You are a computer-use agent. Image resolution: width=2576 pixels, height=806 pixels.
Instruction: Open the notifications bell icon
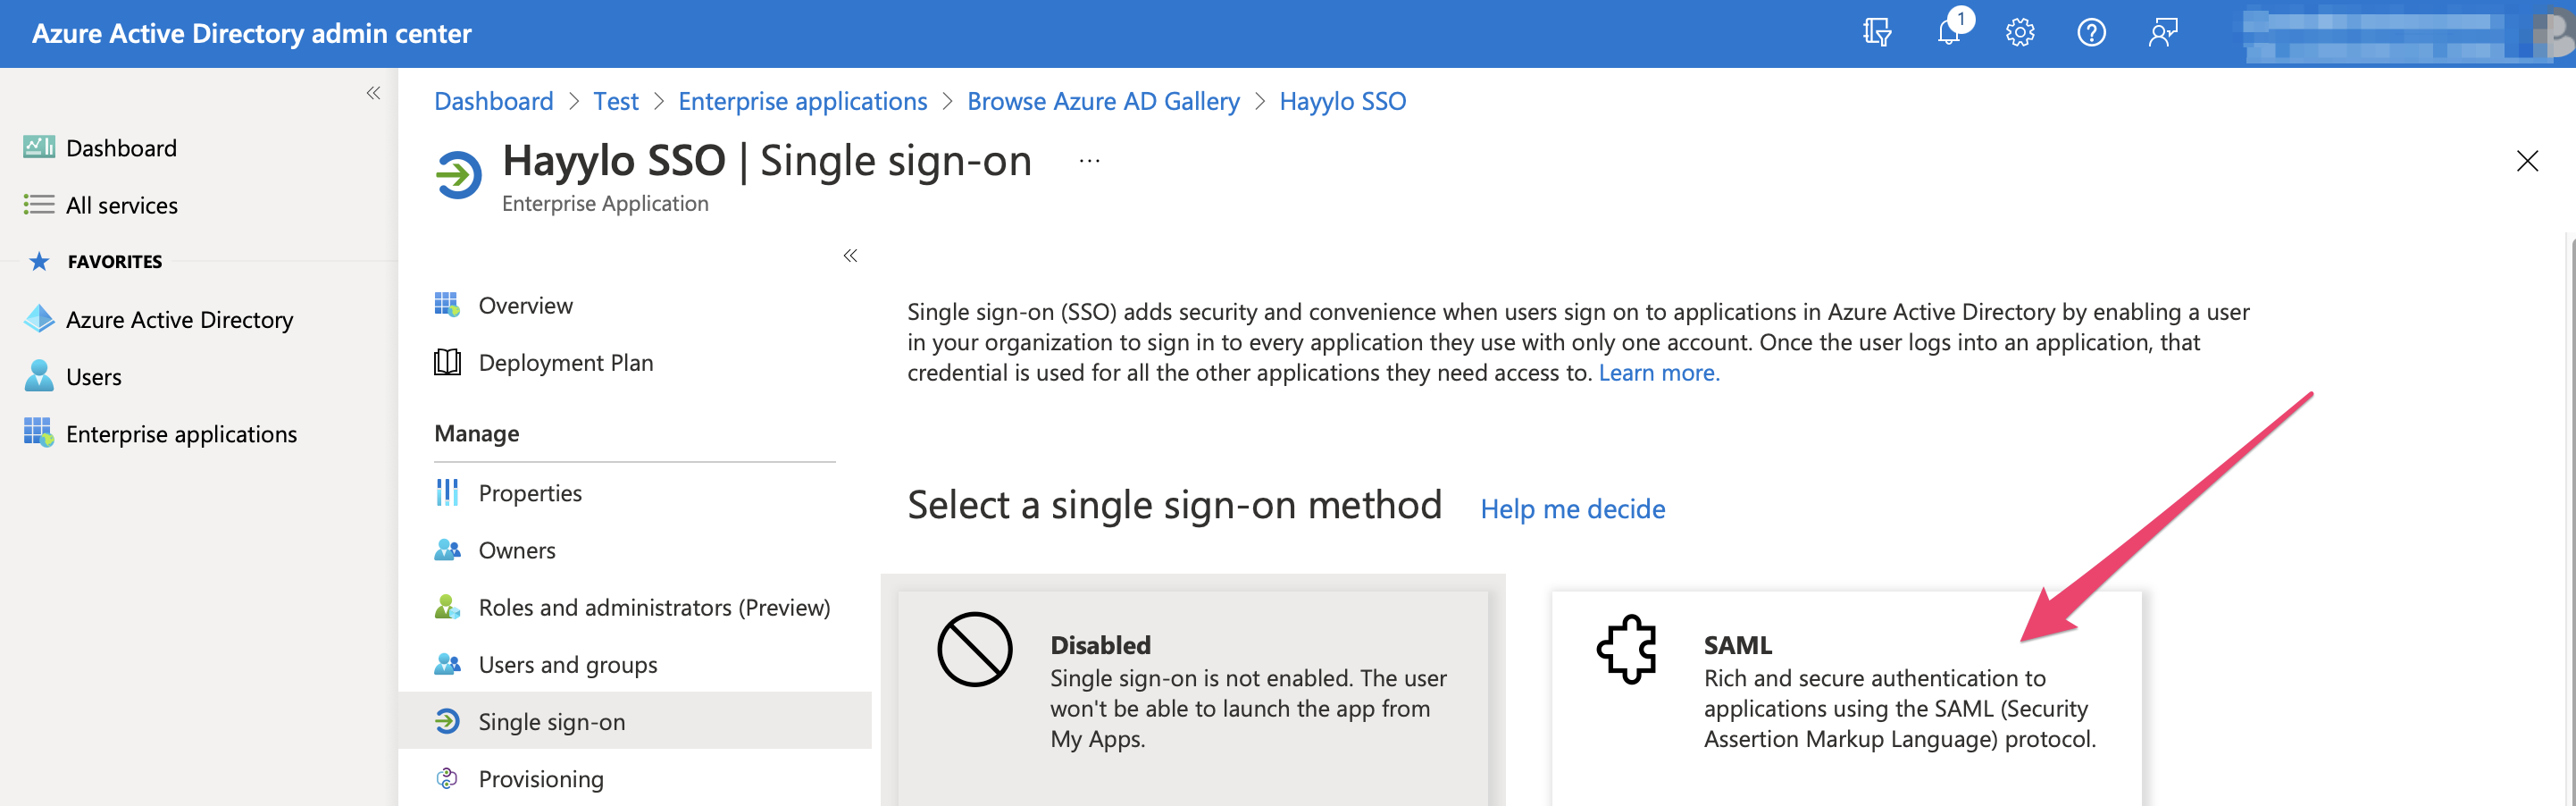[x=1948, y=33]
